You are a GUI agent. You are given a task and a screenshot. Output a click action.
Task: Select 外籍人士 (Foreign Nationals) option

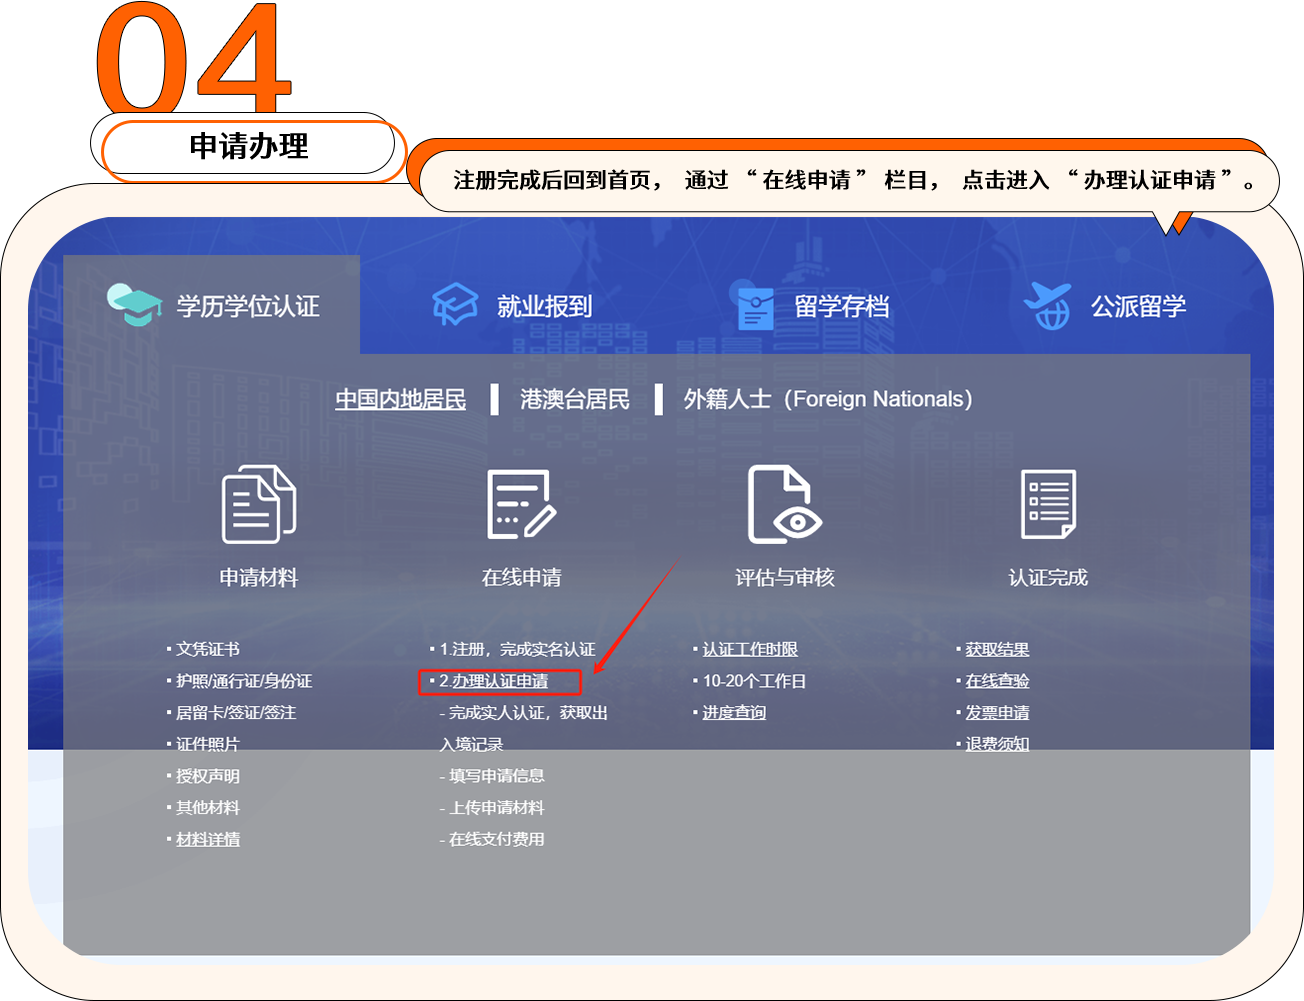(x=828, y=399)
